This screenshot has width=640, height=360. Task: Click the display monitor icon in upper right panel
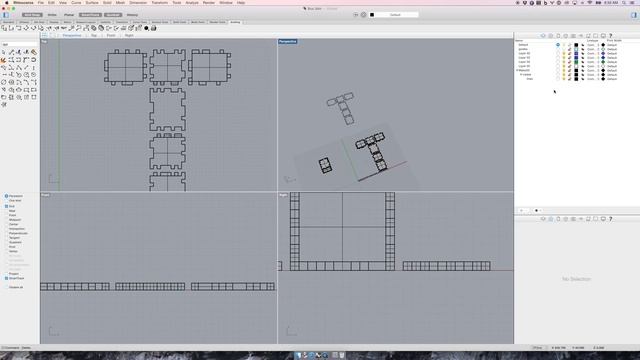[603, 36]
